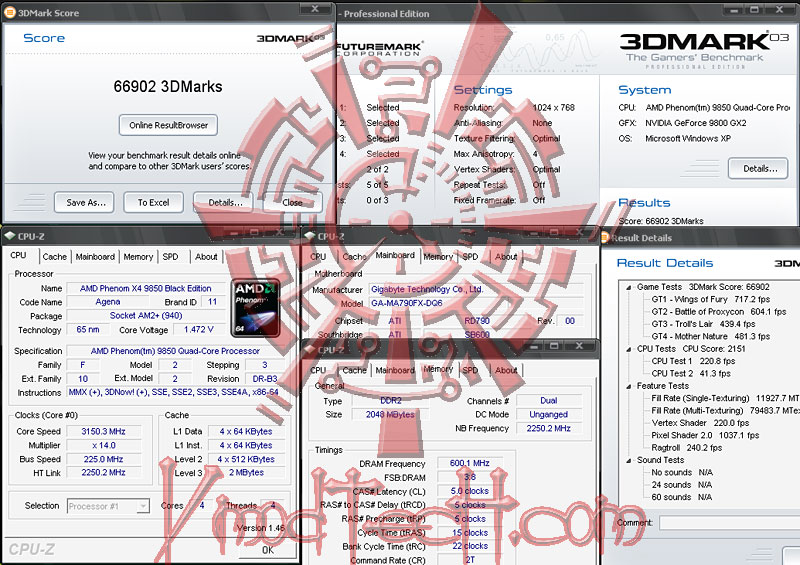Select SPD tab in left CPU-Z
The height and width of the screenshot is (565, 800).
170,257
